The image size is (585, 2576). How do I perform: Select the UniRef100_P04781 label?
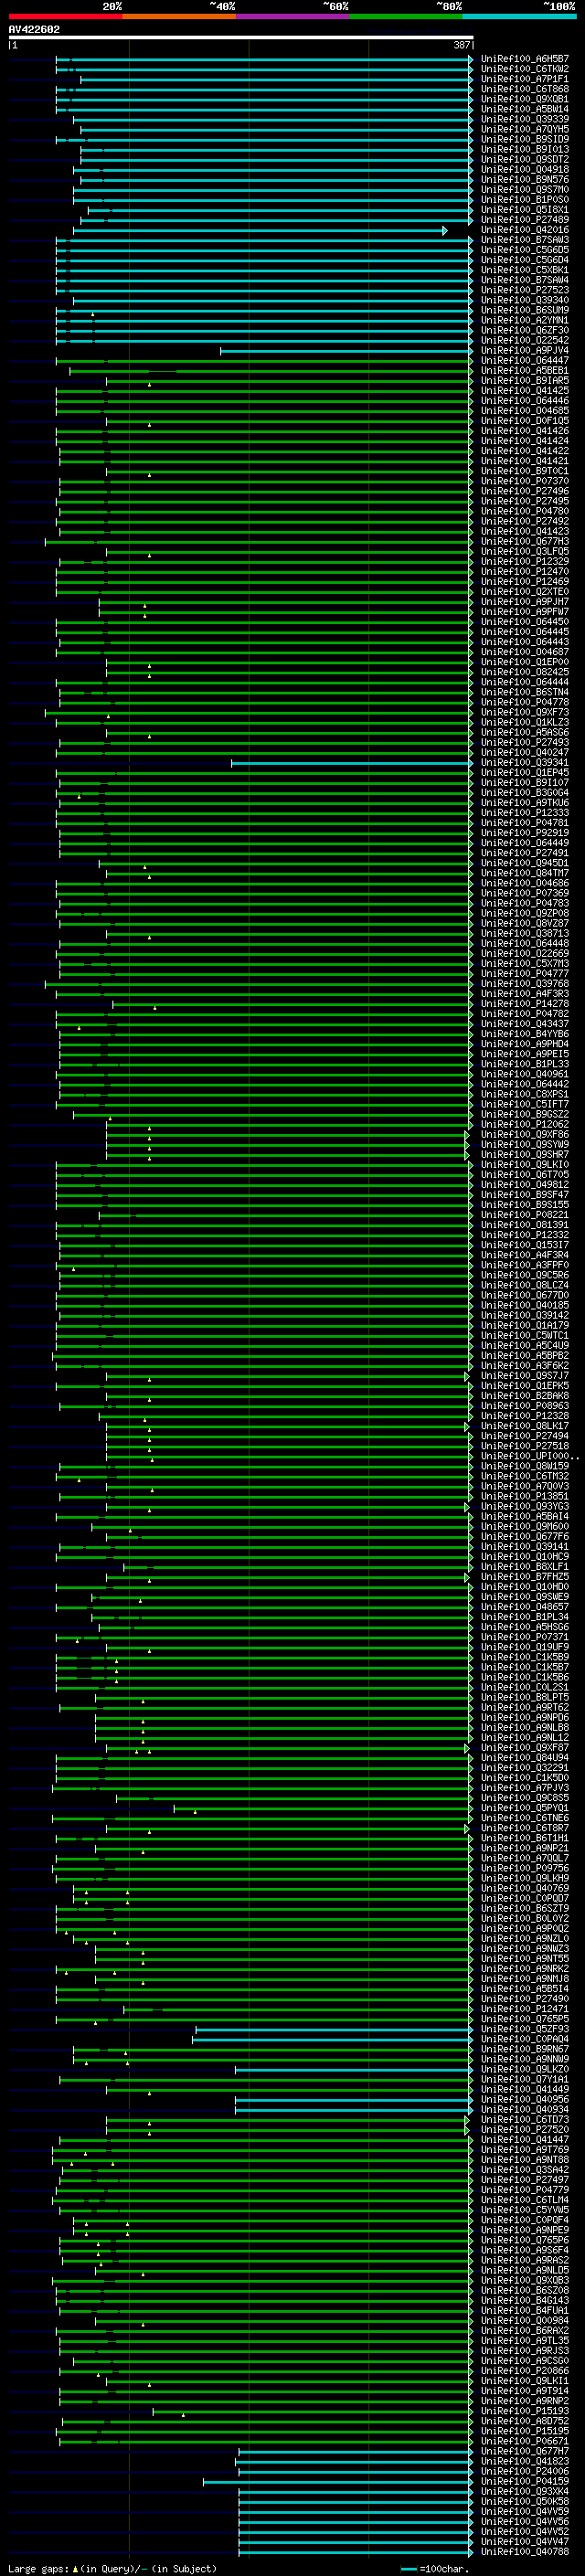pyautogui.click(x=525, y=823)
